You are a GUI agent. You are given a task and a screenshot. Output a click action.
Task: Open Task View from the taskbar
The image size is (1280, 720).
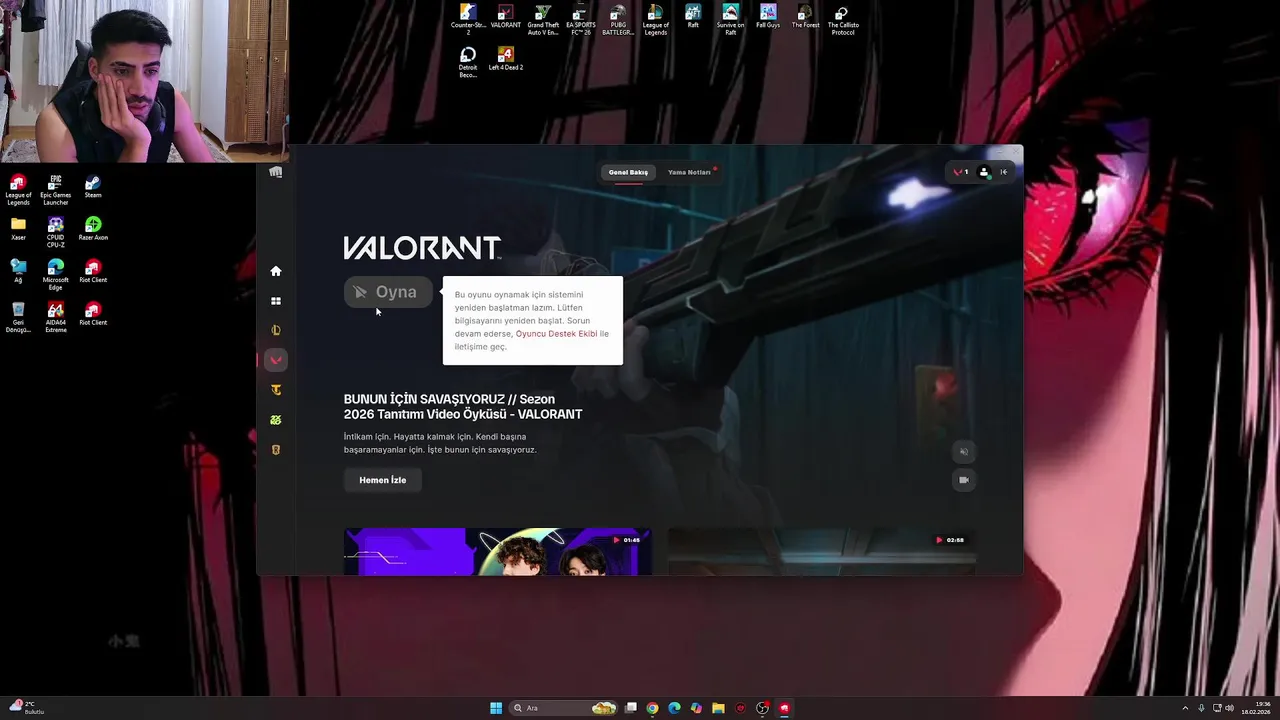tap(631, 708)
